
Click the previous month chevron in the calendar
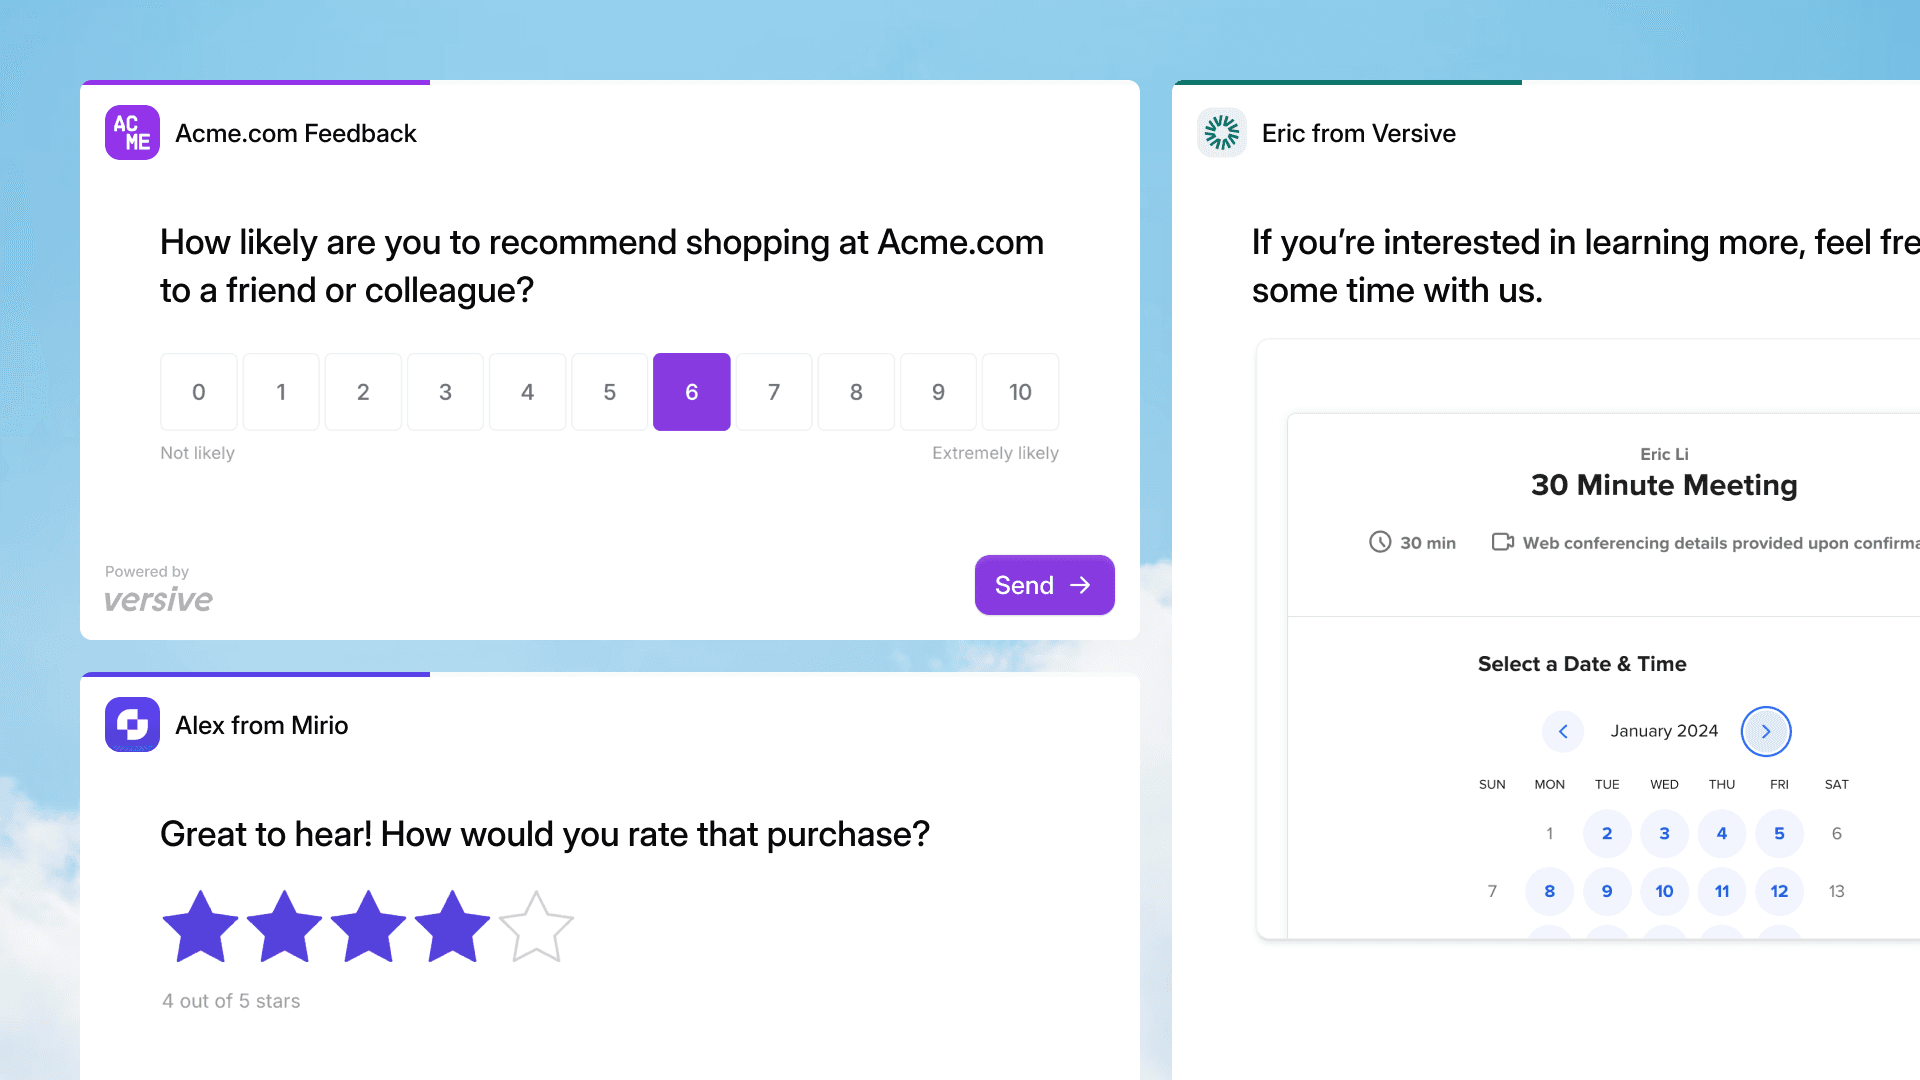[x=1562, y=731]
